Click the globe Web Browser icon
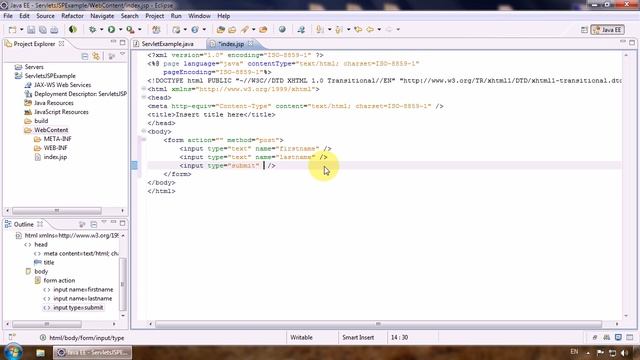Viewport: 640px width, 360px height. click(282, 29)
